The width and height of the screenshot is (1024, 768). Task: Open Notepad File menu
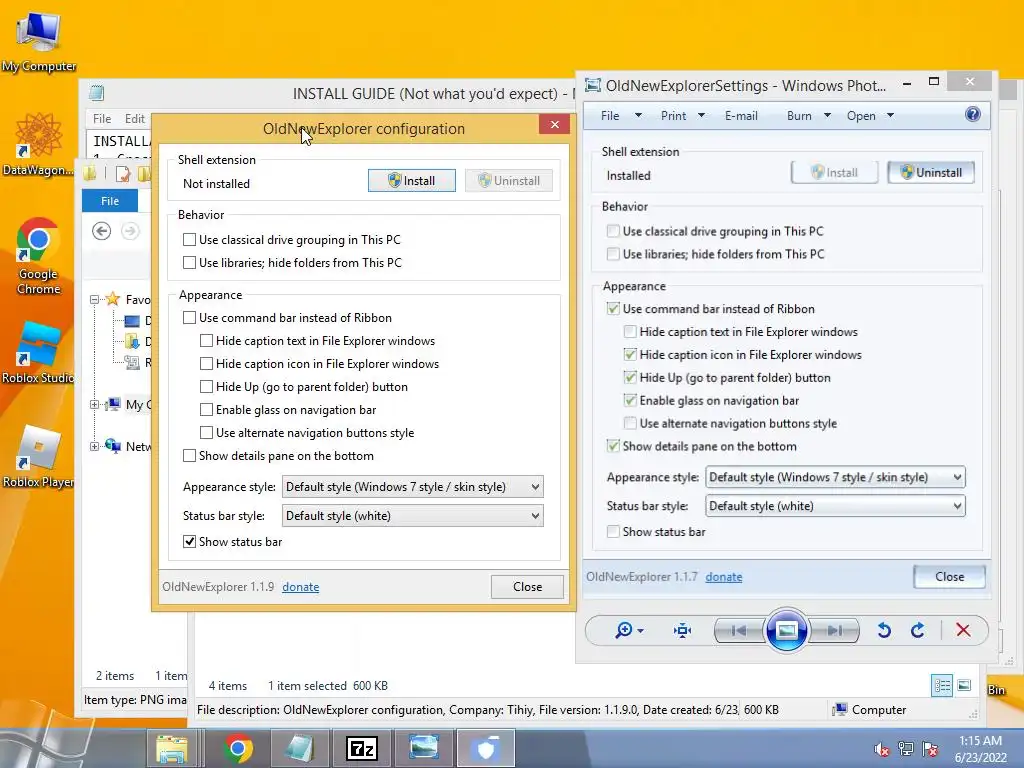pyautogui.click(x=102, y=119)
